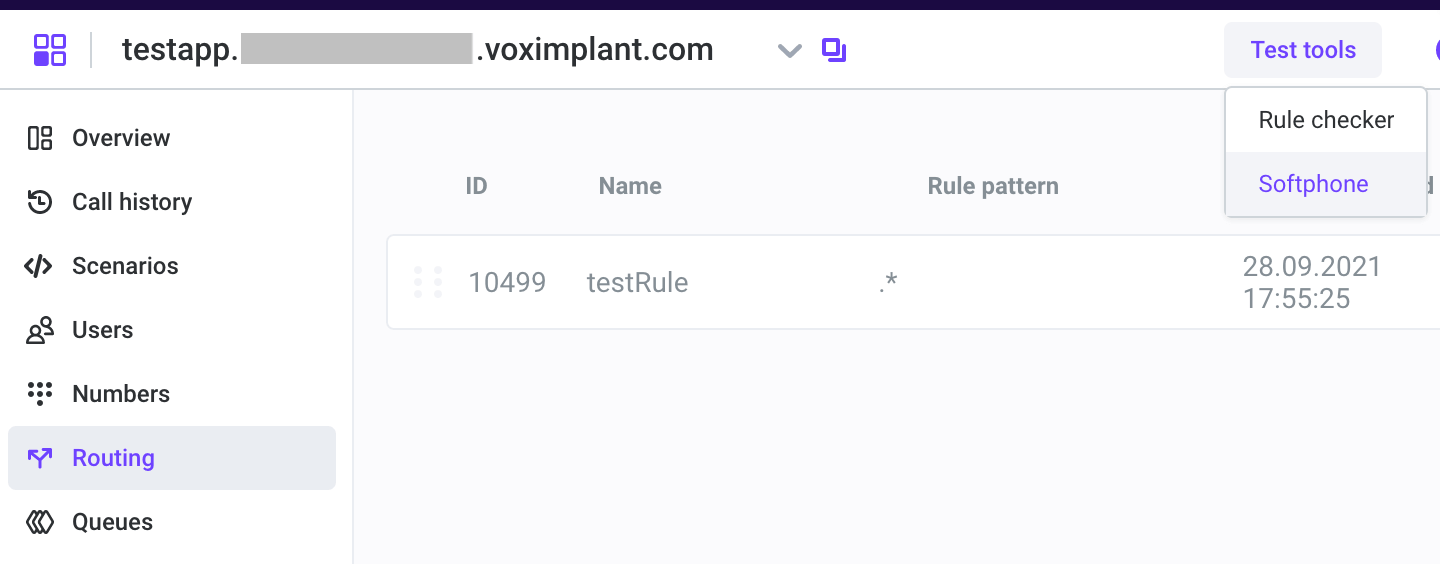
Task: Click the copy application name icon
Action: click(x=834, y=49)
